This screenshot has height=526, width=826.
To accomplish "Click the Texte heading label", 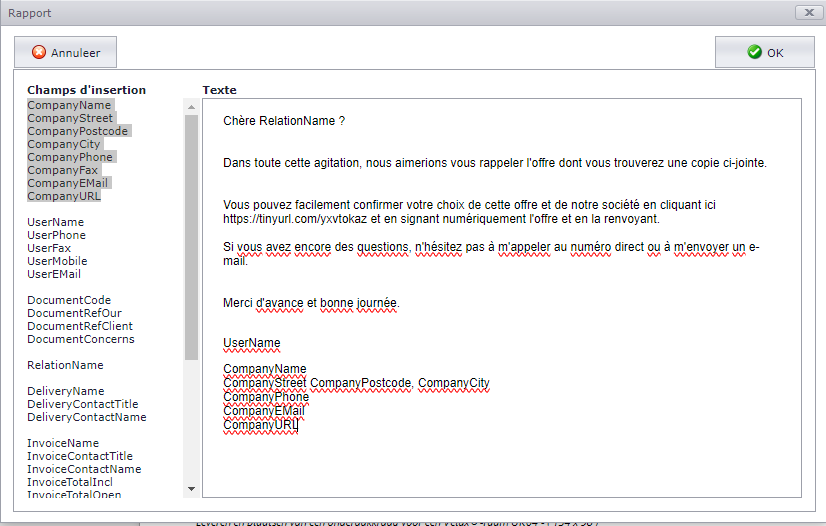I will [219, 90].
